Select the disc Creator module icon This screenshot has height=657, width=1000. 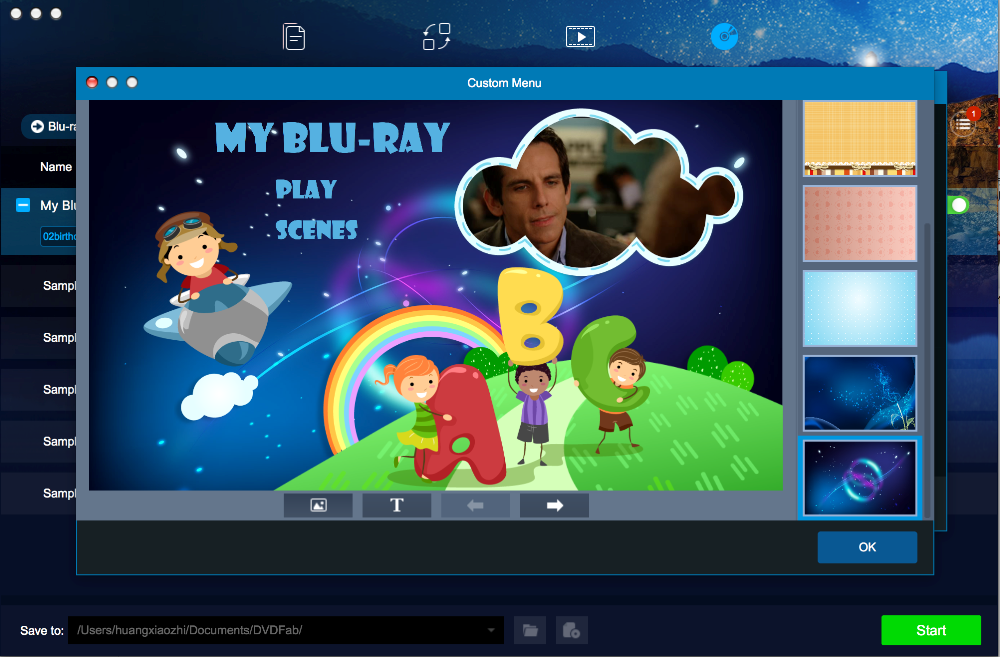tap(724, 37)
